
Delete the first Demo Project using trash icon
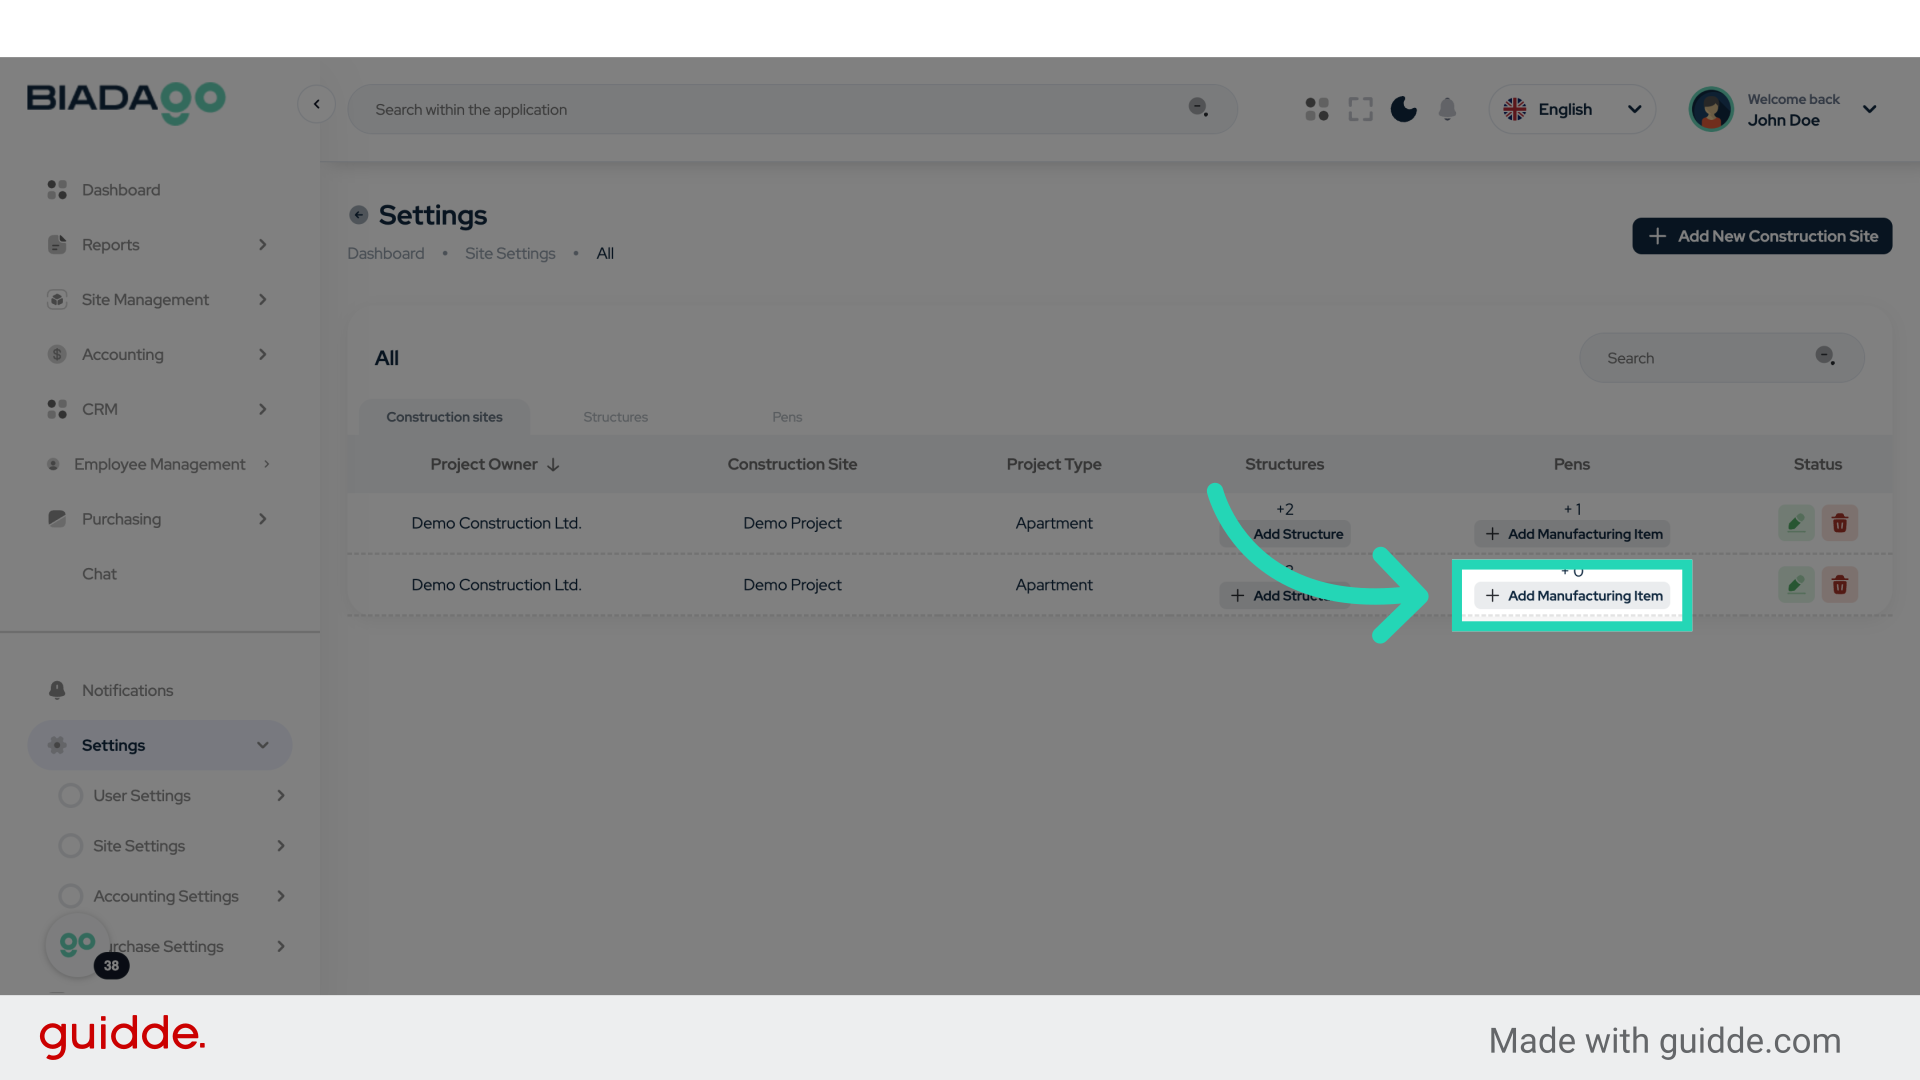pos(1840,523)
